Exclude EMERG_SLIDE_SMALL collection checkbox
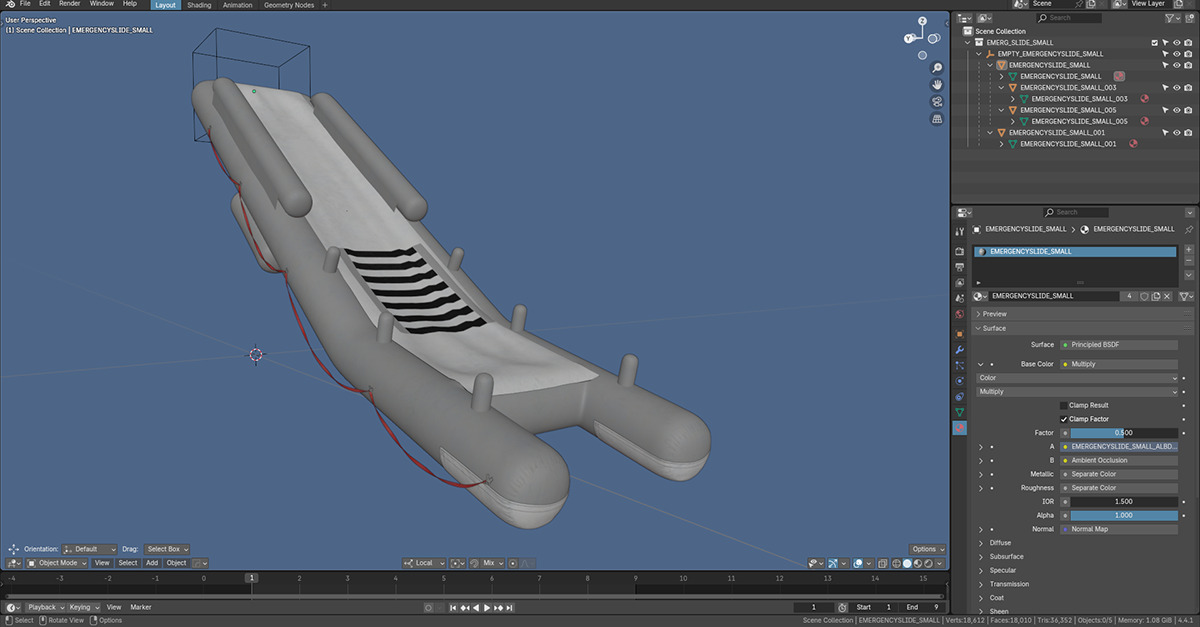 point(1155,43)
